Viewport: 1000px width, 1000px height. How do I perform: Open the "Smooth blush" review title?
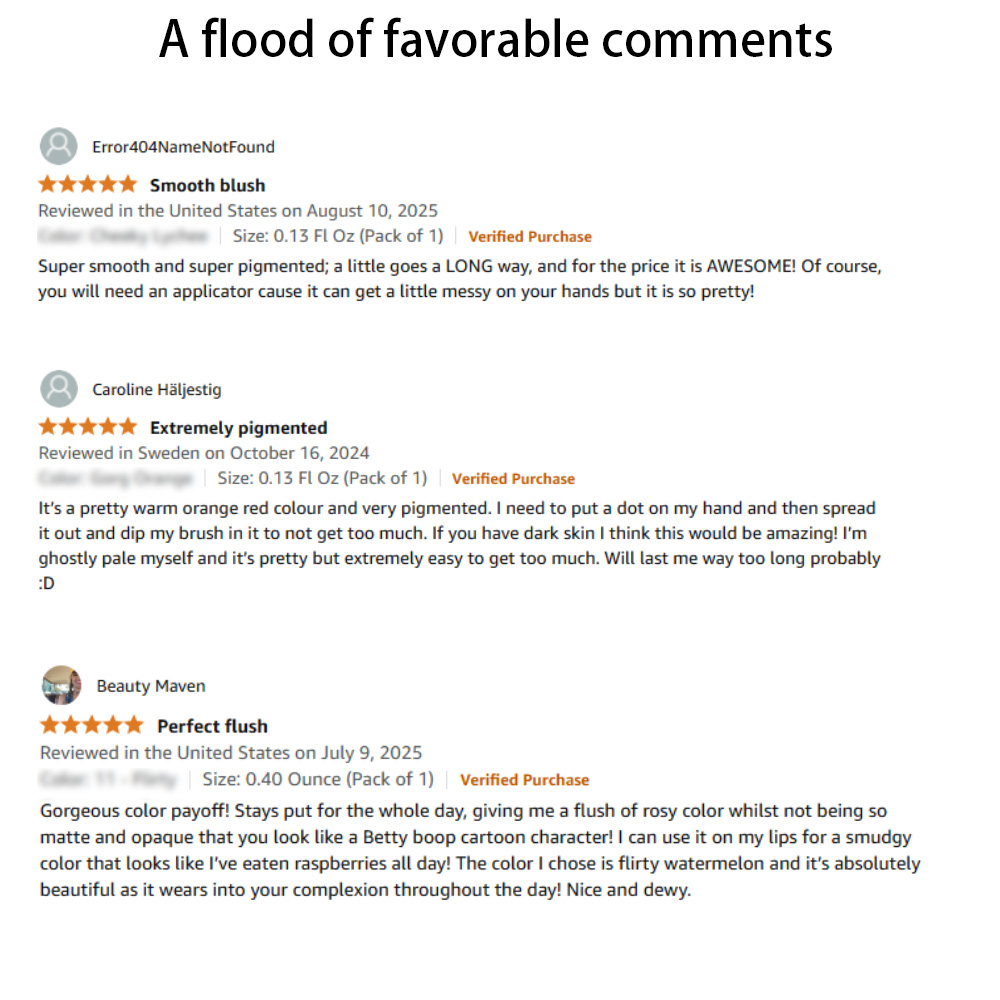[x=208, y=185]
